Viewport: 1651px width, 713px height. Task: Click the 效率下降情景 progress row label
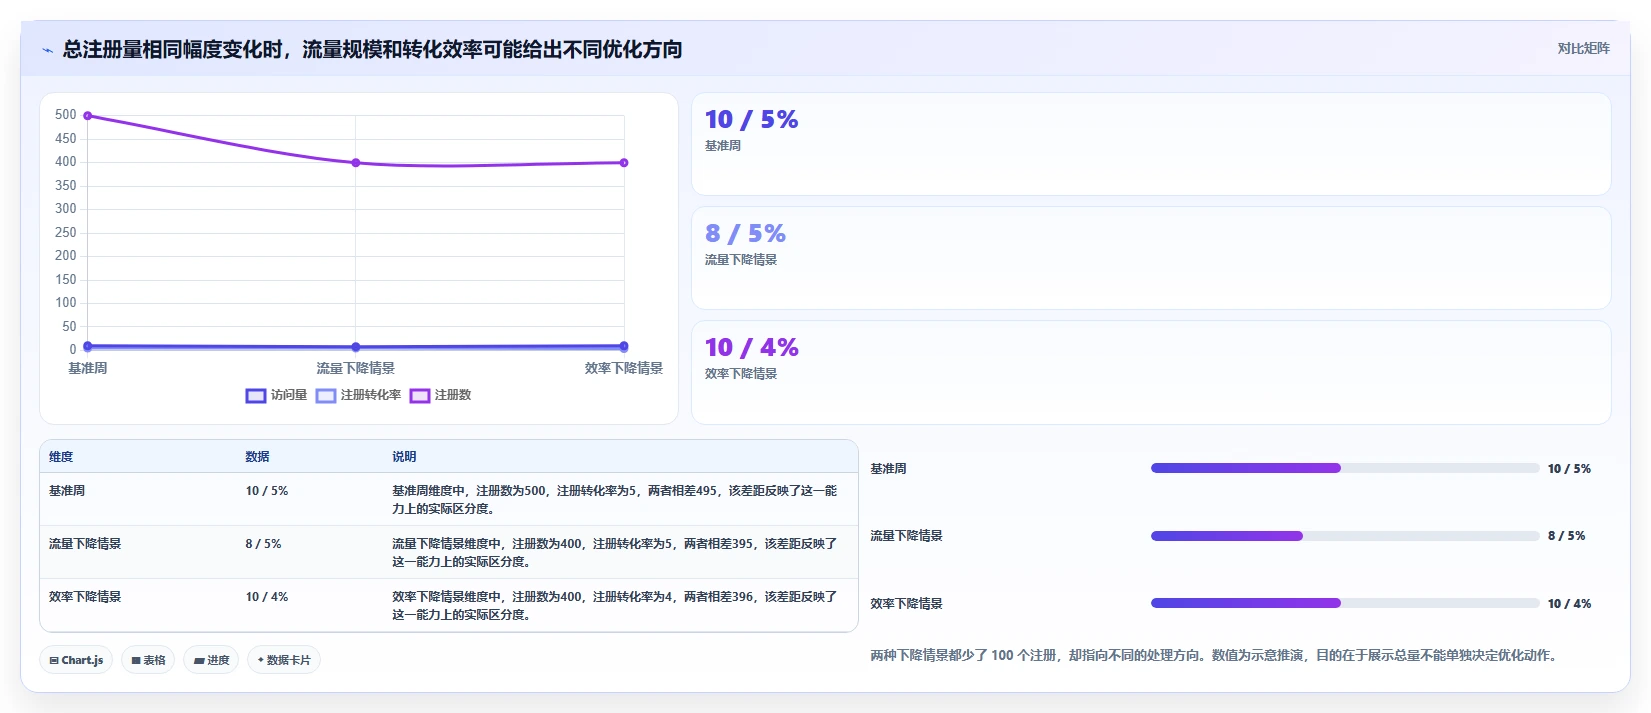click(906, 604)
